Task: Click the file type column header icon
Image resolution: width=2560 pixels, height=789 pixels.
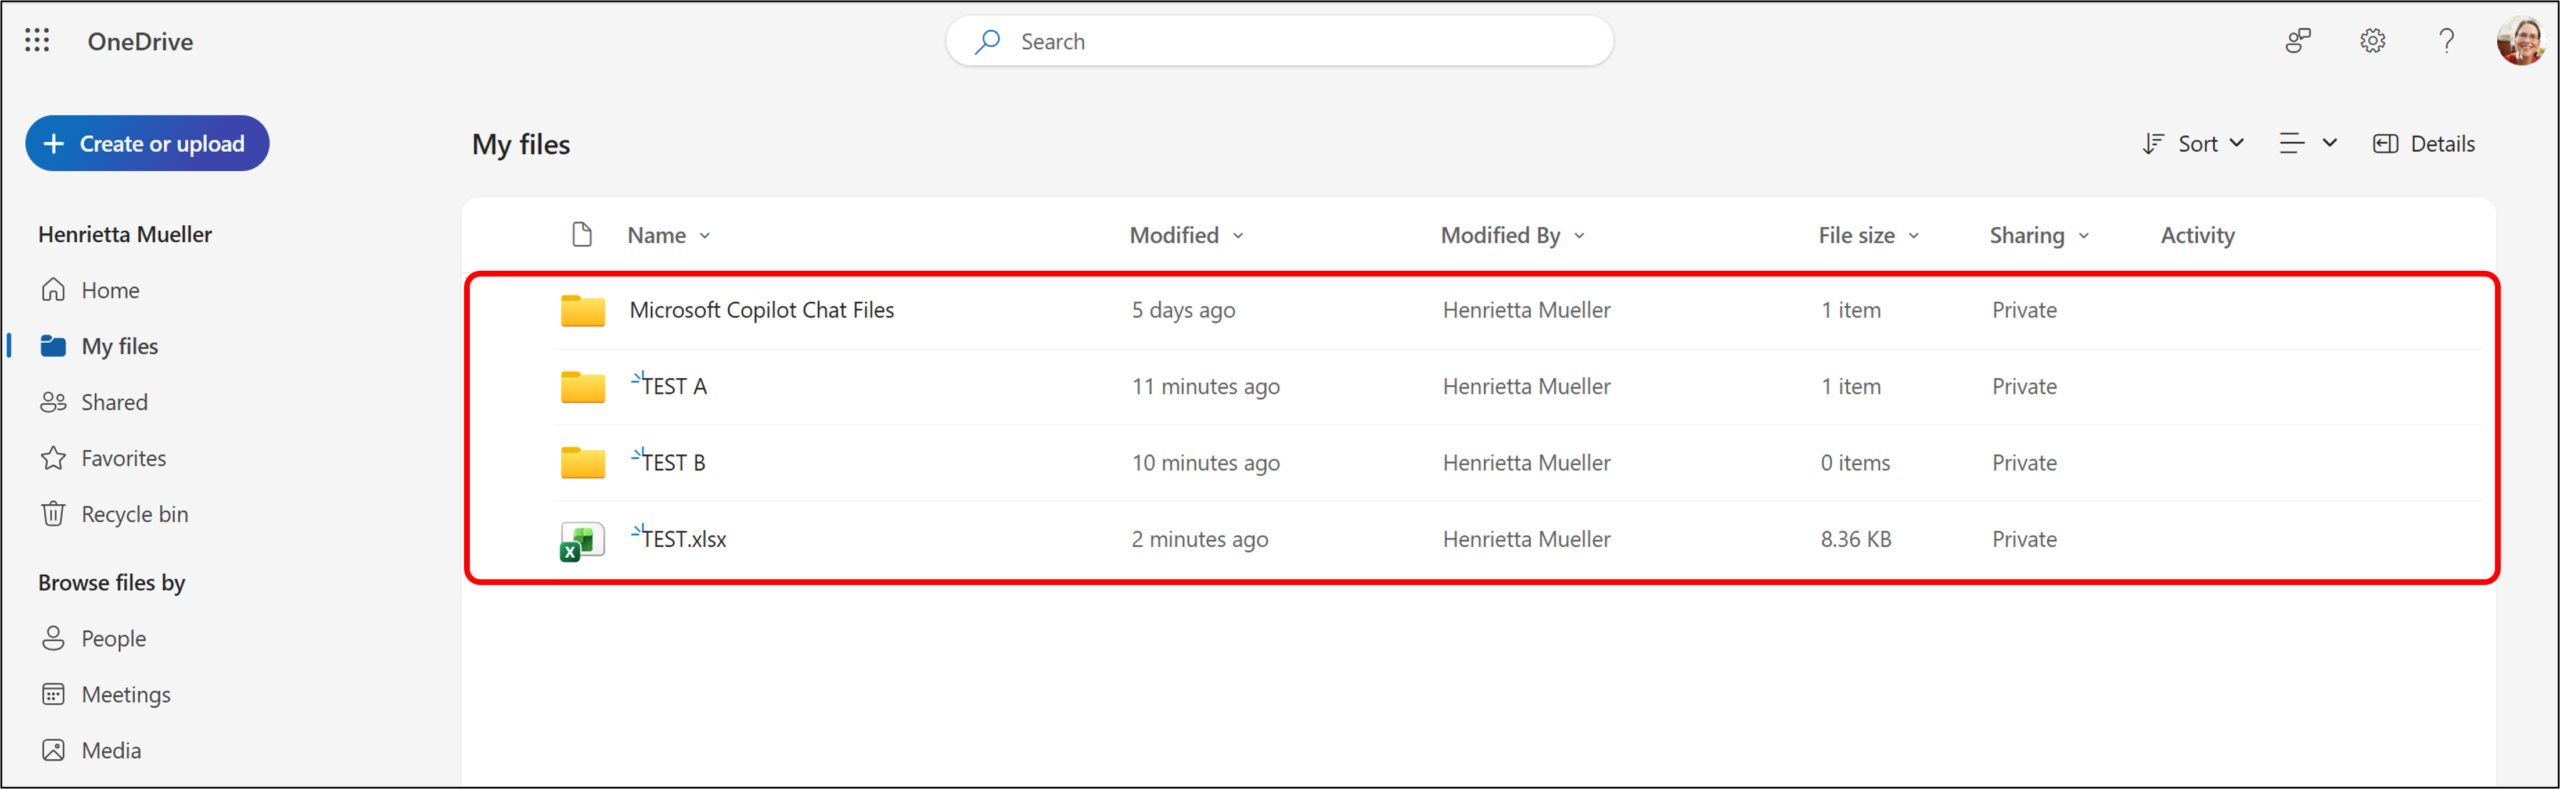Action: pyautogui.click(x=582, y=235)
